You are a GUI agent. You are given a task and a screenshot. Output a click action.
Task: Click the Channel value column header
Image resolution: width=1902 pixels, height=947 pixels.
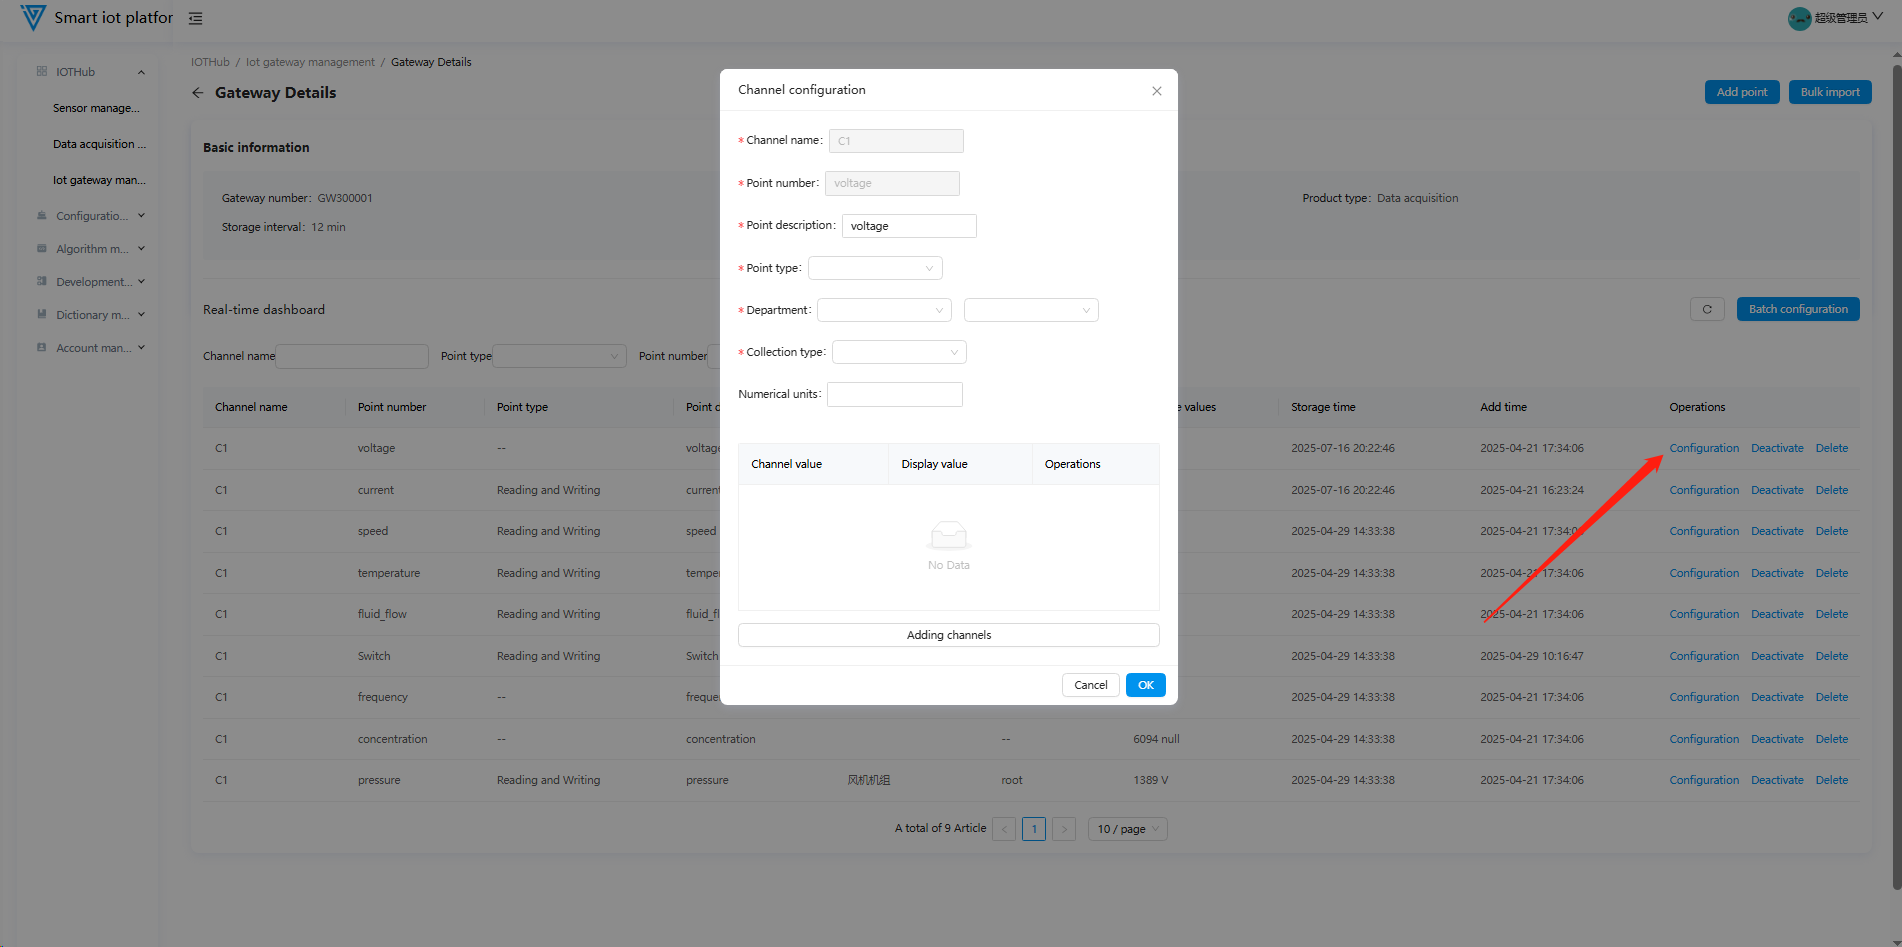(786, 464)
